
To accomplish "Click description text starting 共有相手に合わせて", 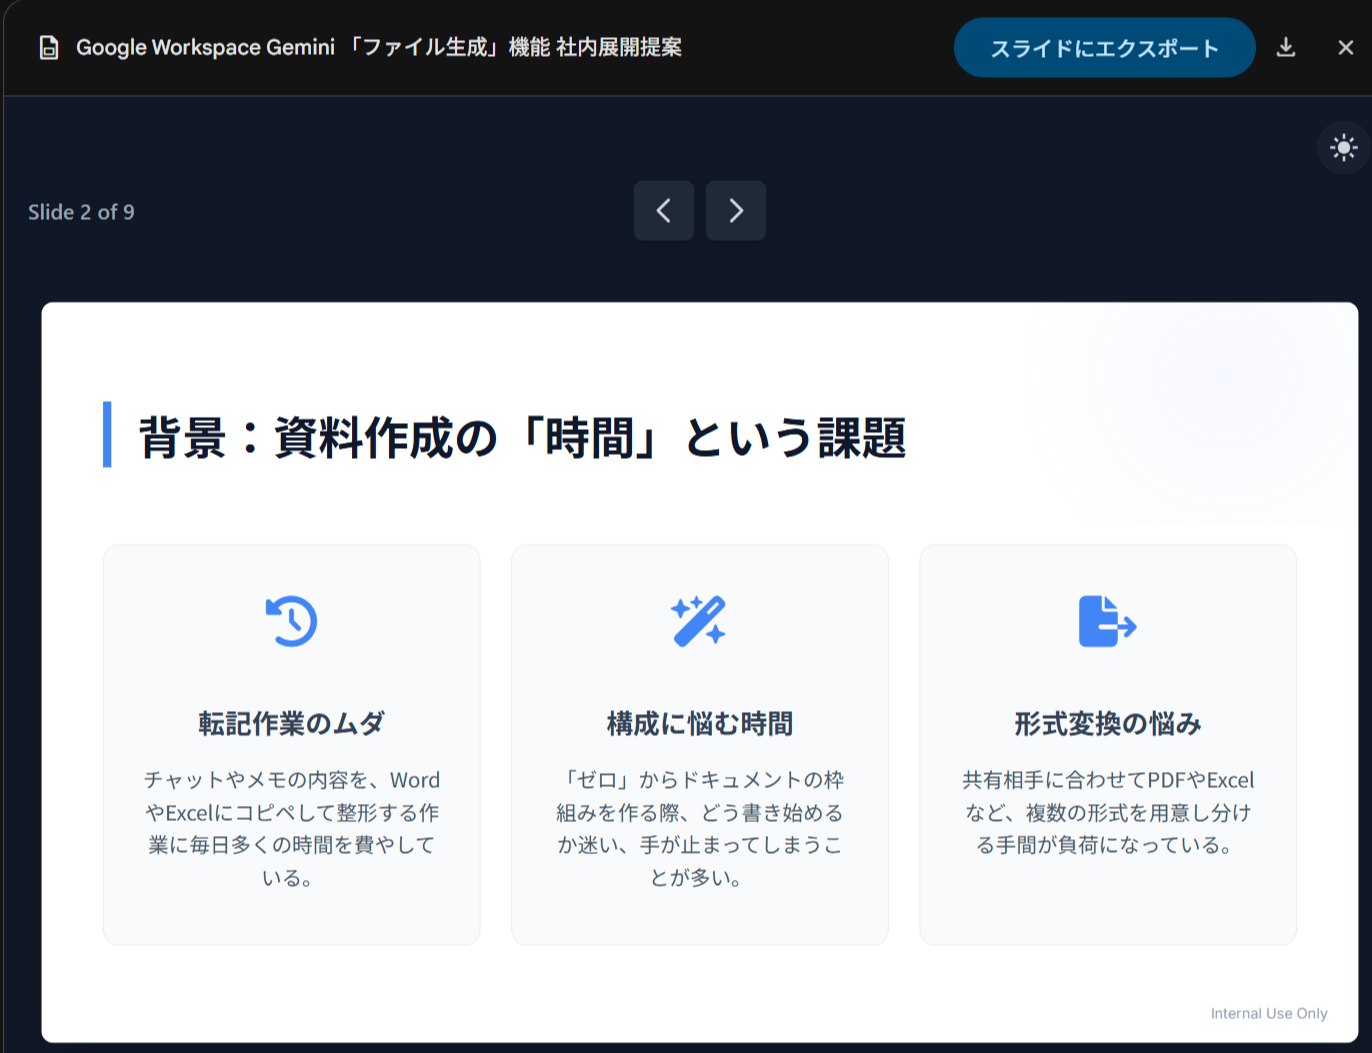I will tap(1108, 812).
